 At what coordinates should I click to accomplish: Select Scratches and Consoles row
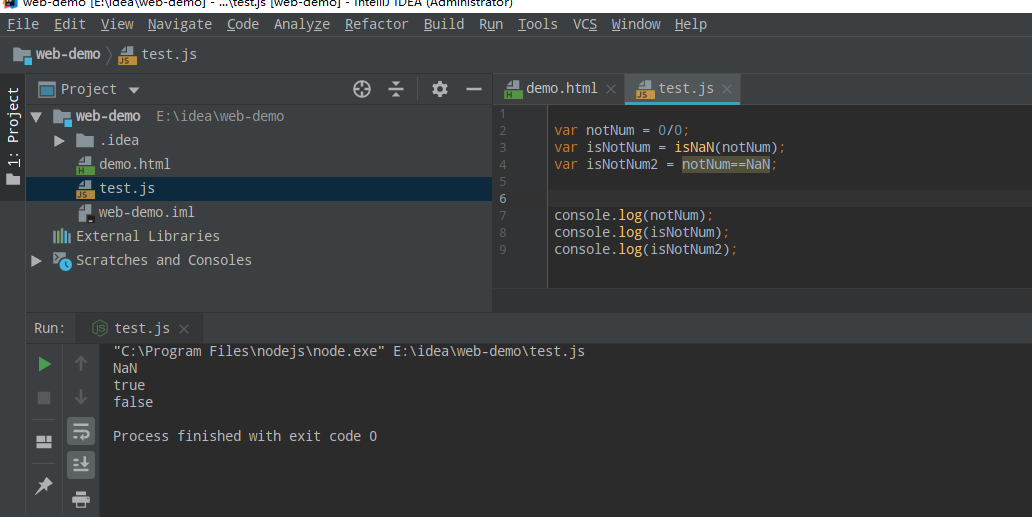coord(259,260)
